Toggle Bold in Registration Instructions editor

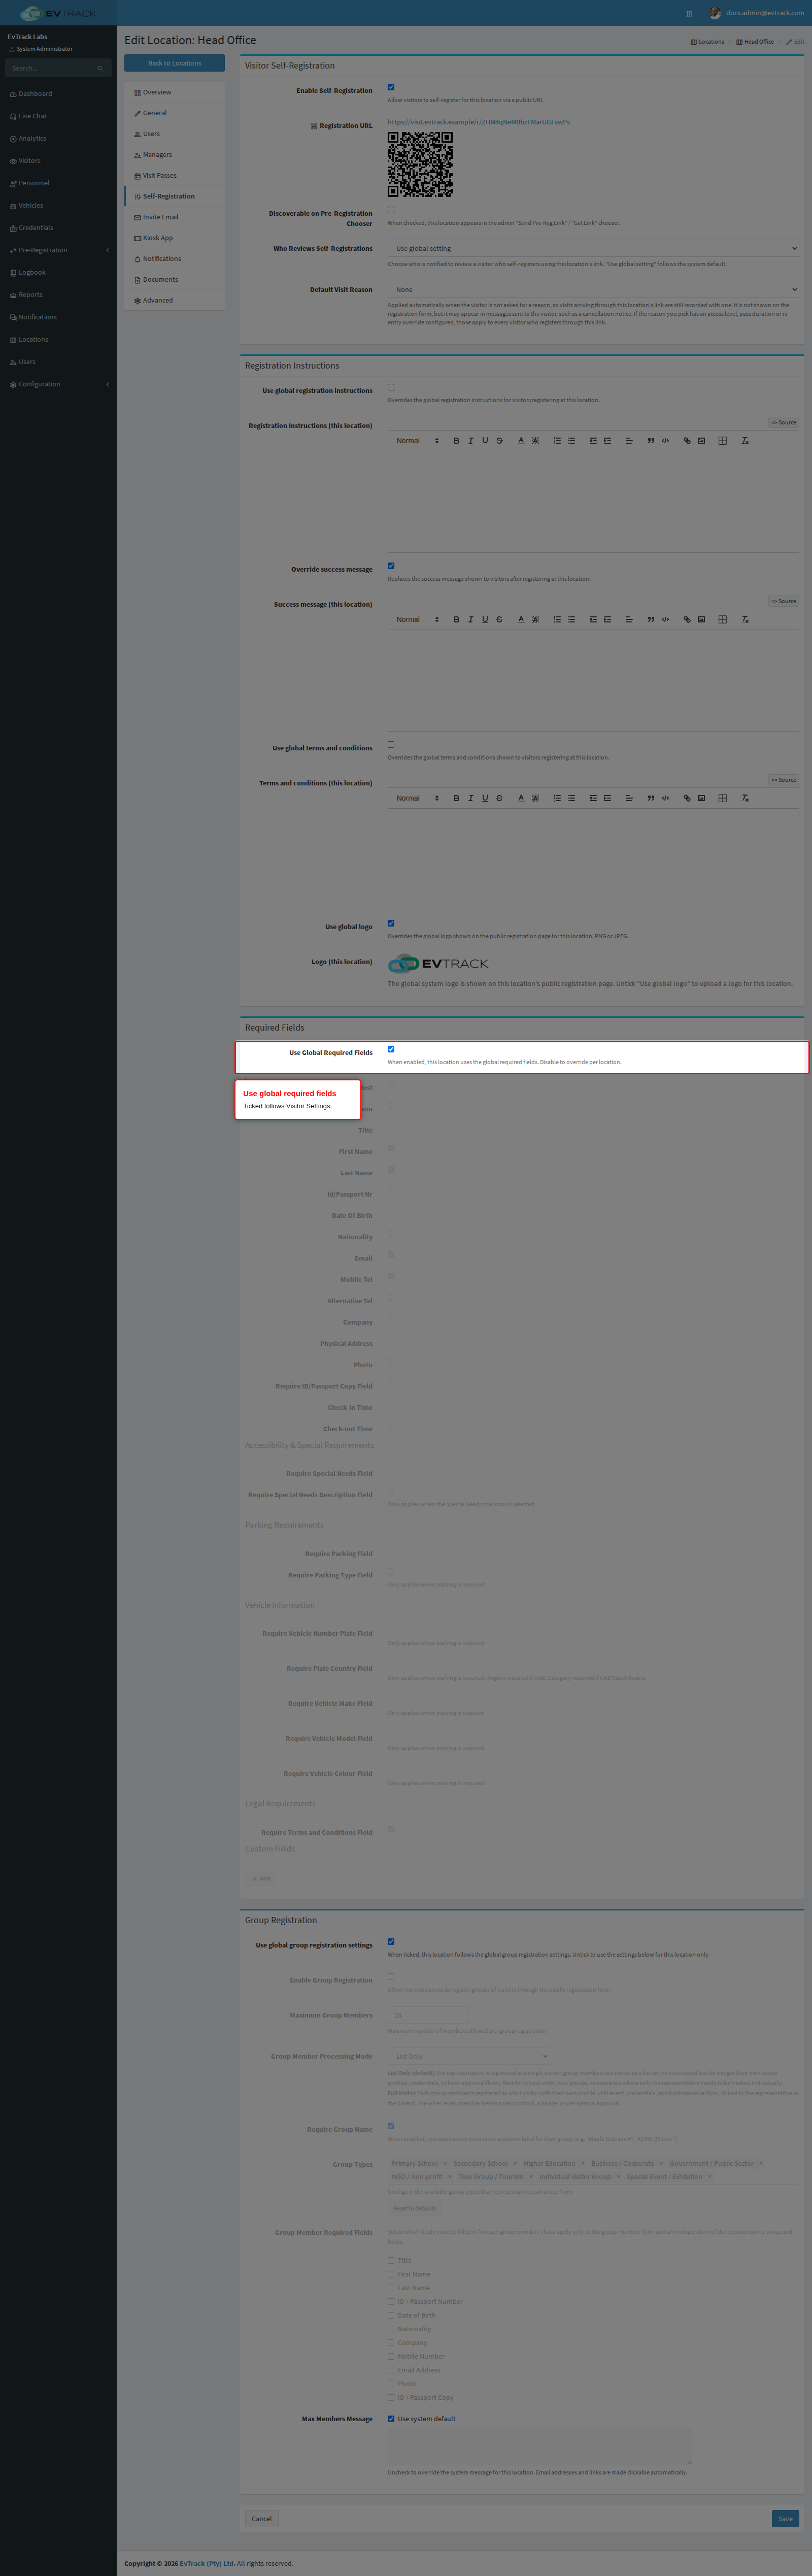[456, 441]
